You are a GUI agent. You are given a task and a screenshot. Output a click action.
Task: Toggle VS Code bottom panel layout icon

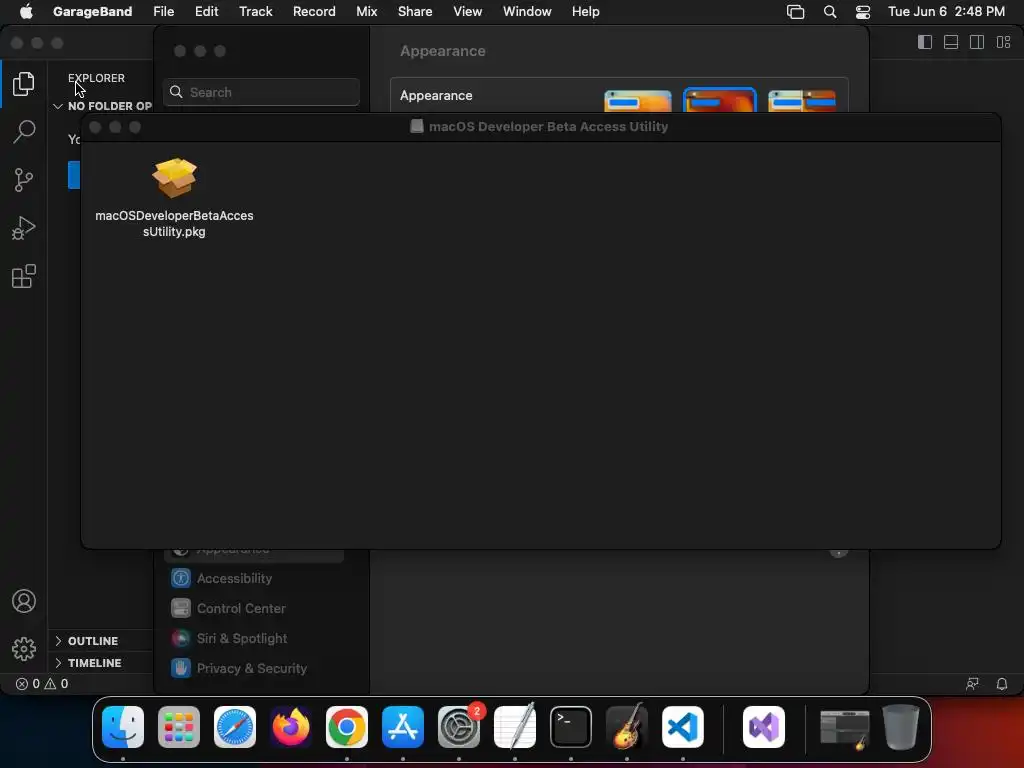click(x=951, y=42)
